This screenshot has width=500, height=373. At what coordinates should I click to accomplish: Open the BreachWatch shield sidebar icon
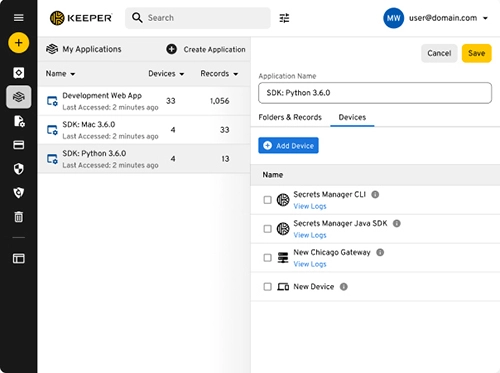(x=19, y=192)
